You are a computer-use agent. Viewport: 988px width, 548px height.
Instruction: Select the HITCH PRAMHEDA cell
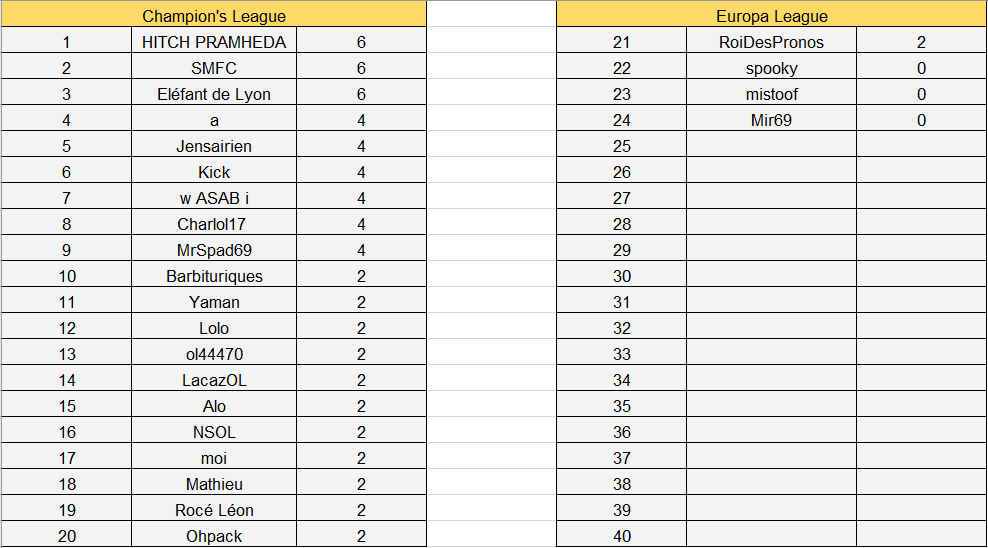pyautogui.click(x=214, y=42)
